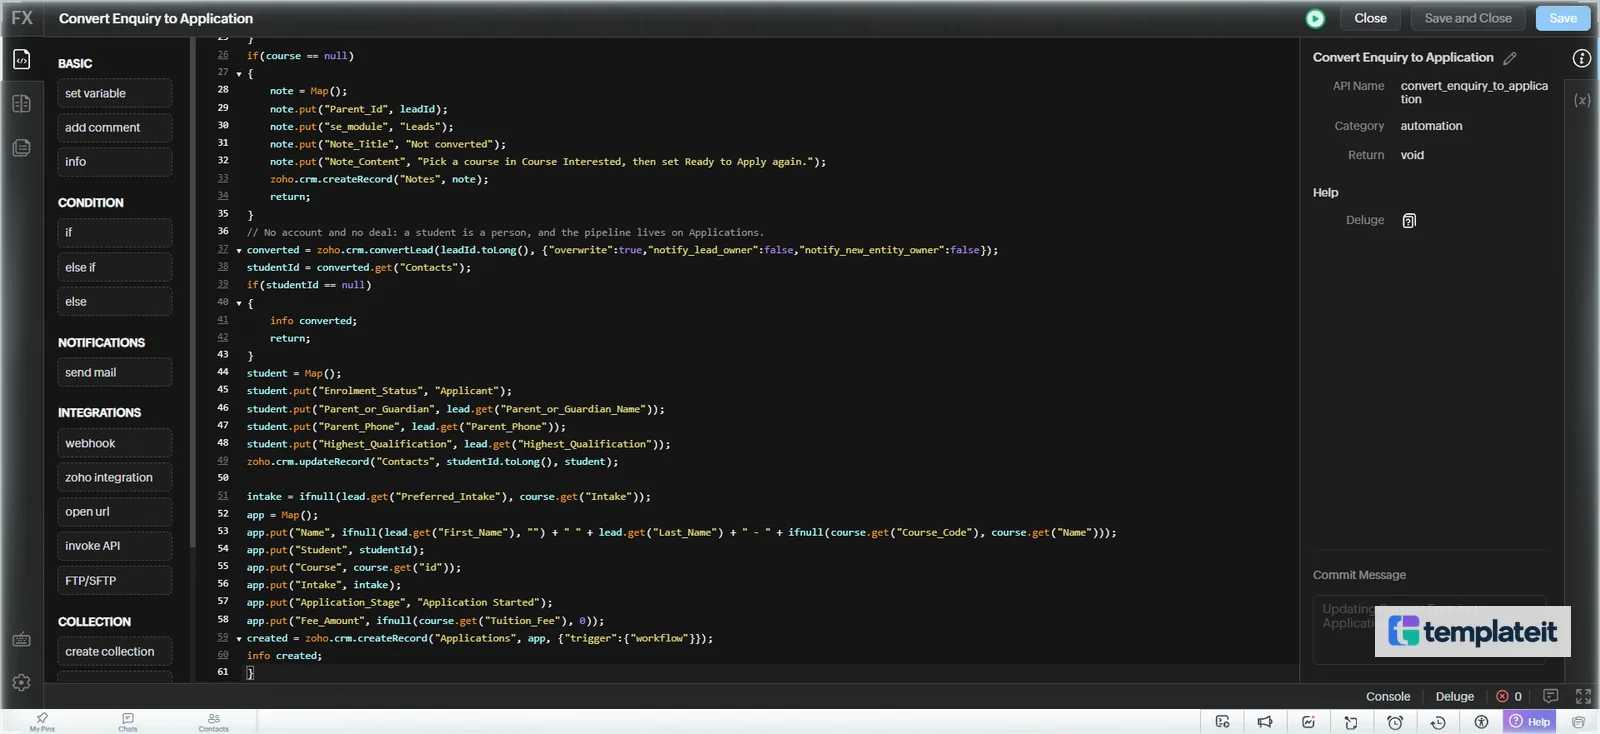This screenshot has width=1600, height=734.
Task: Select the 'invoke API' snippet
Action: (x=114, y=545)
